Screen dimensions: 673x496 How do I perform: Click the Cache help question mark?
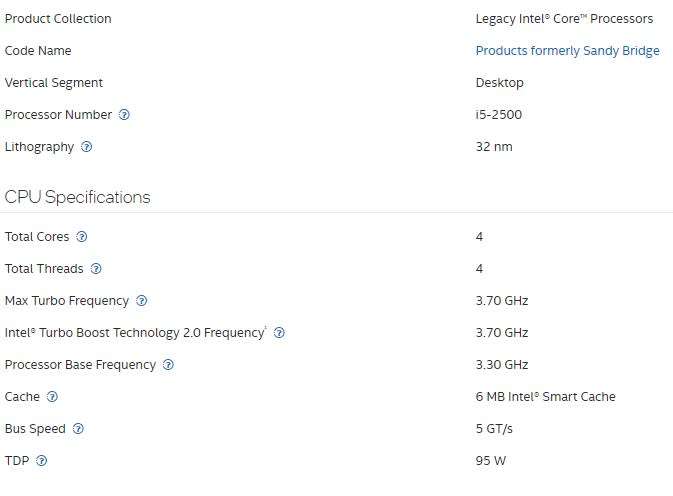click(52, 397)
